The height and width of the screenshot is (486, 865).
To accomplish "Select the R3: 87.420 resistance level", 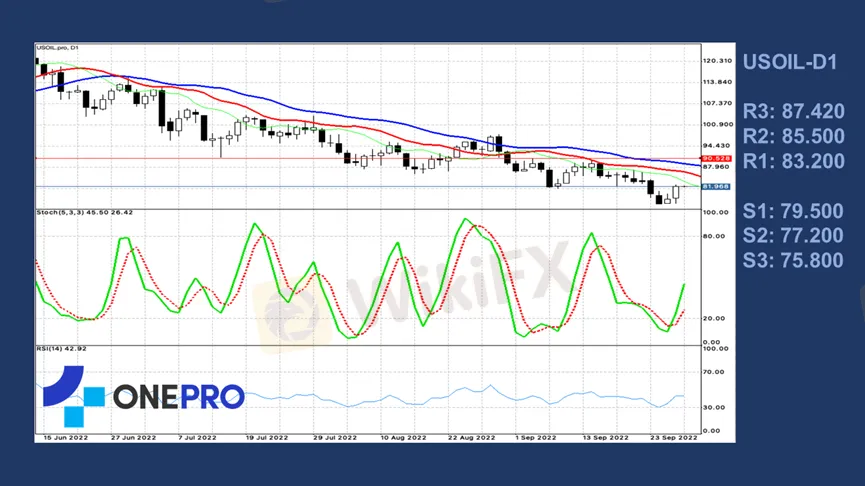I will tap(794, 109).
